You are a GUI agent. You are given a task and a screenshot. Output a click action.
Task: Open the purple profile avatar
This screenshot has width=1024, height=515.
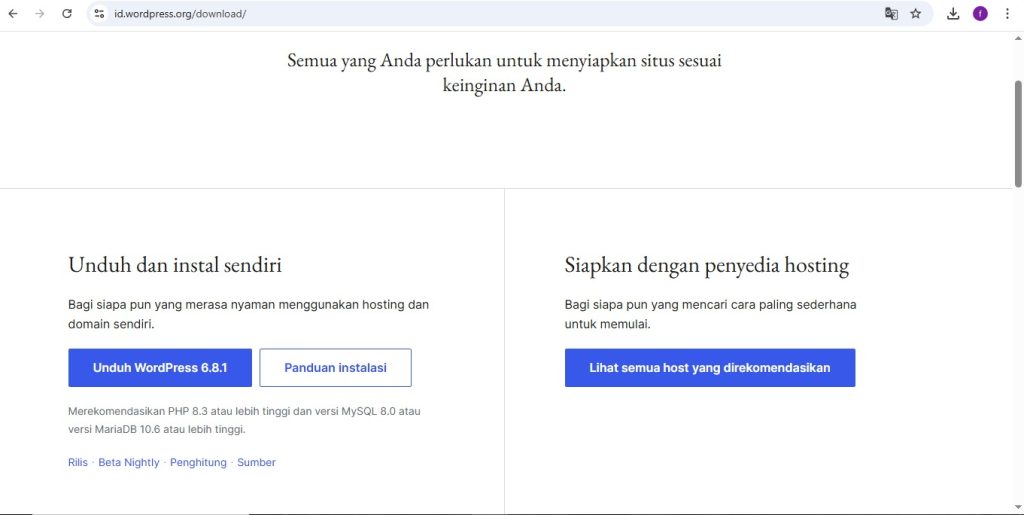980,14
